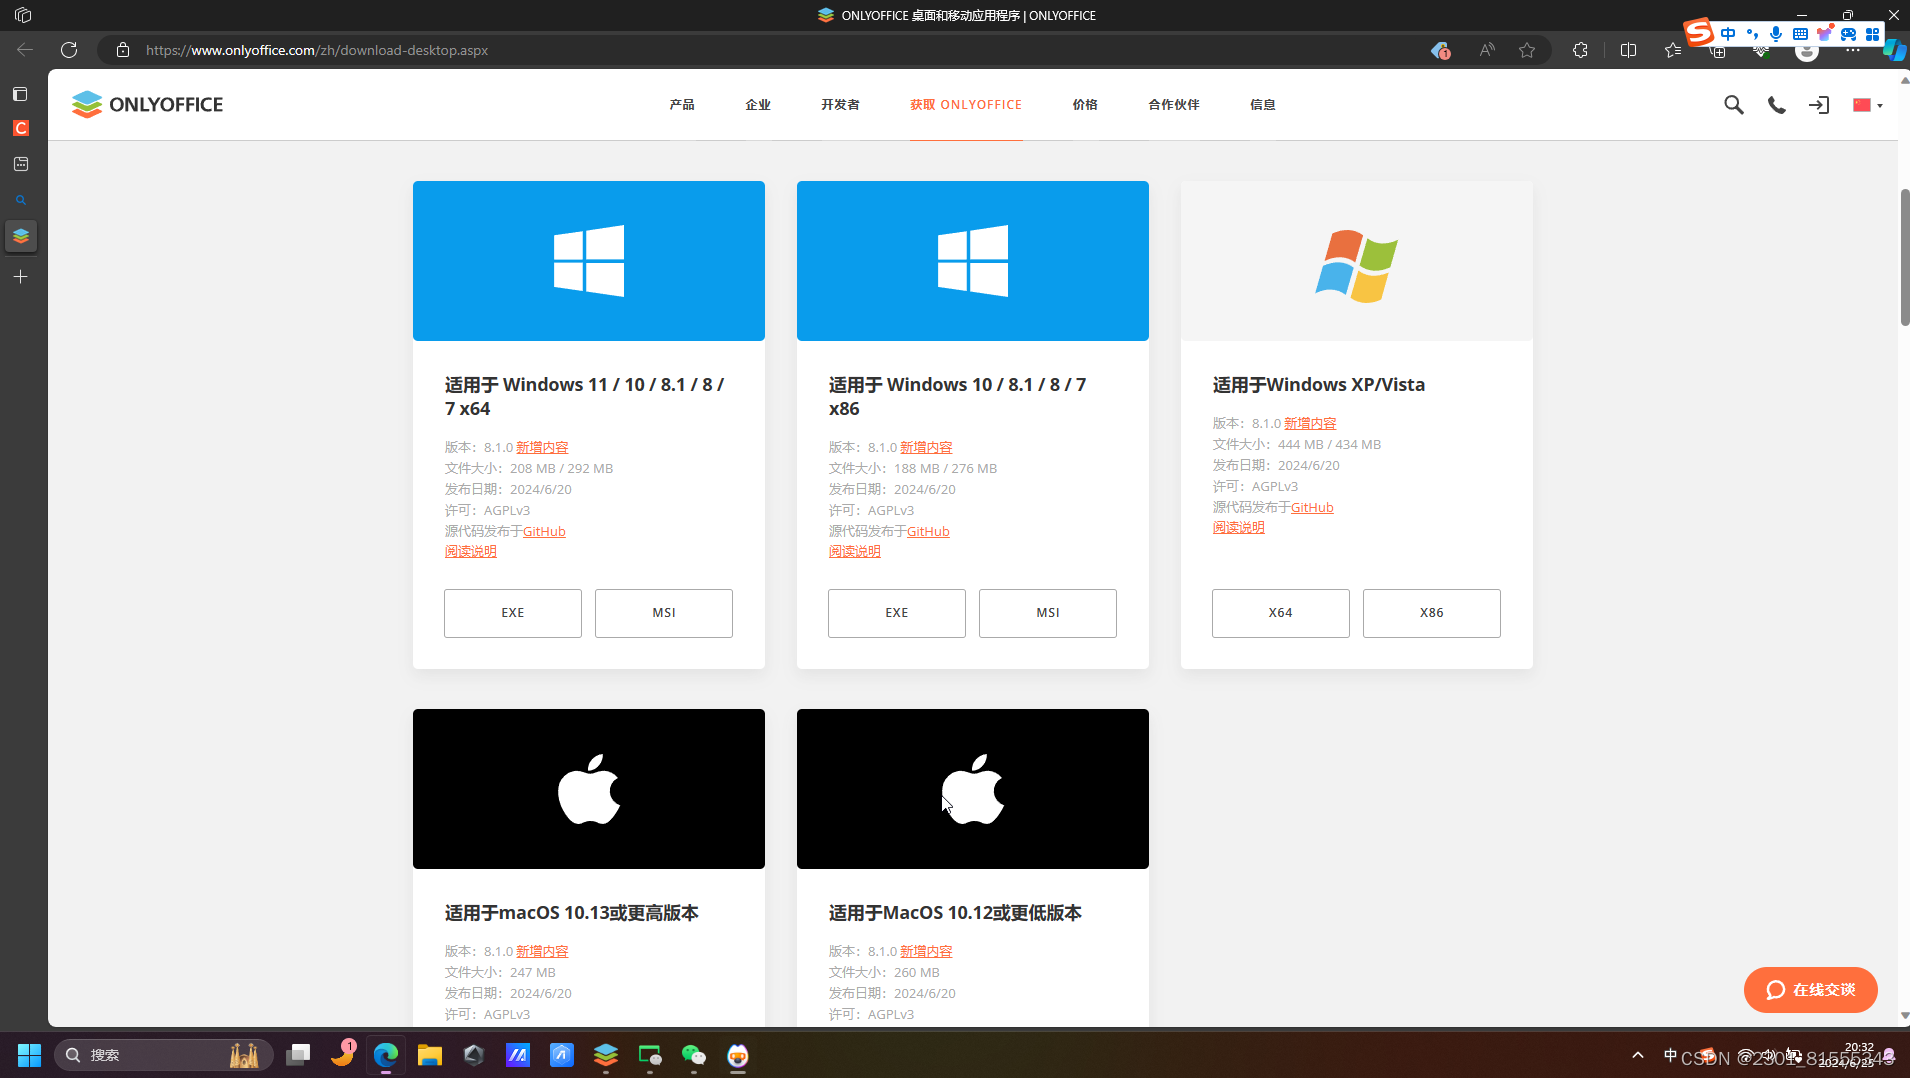
Task: Open GitHub link in Windows x86 card
Action: [x=928, y=531]
